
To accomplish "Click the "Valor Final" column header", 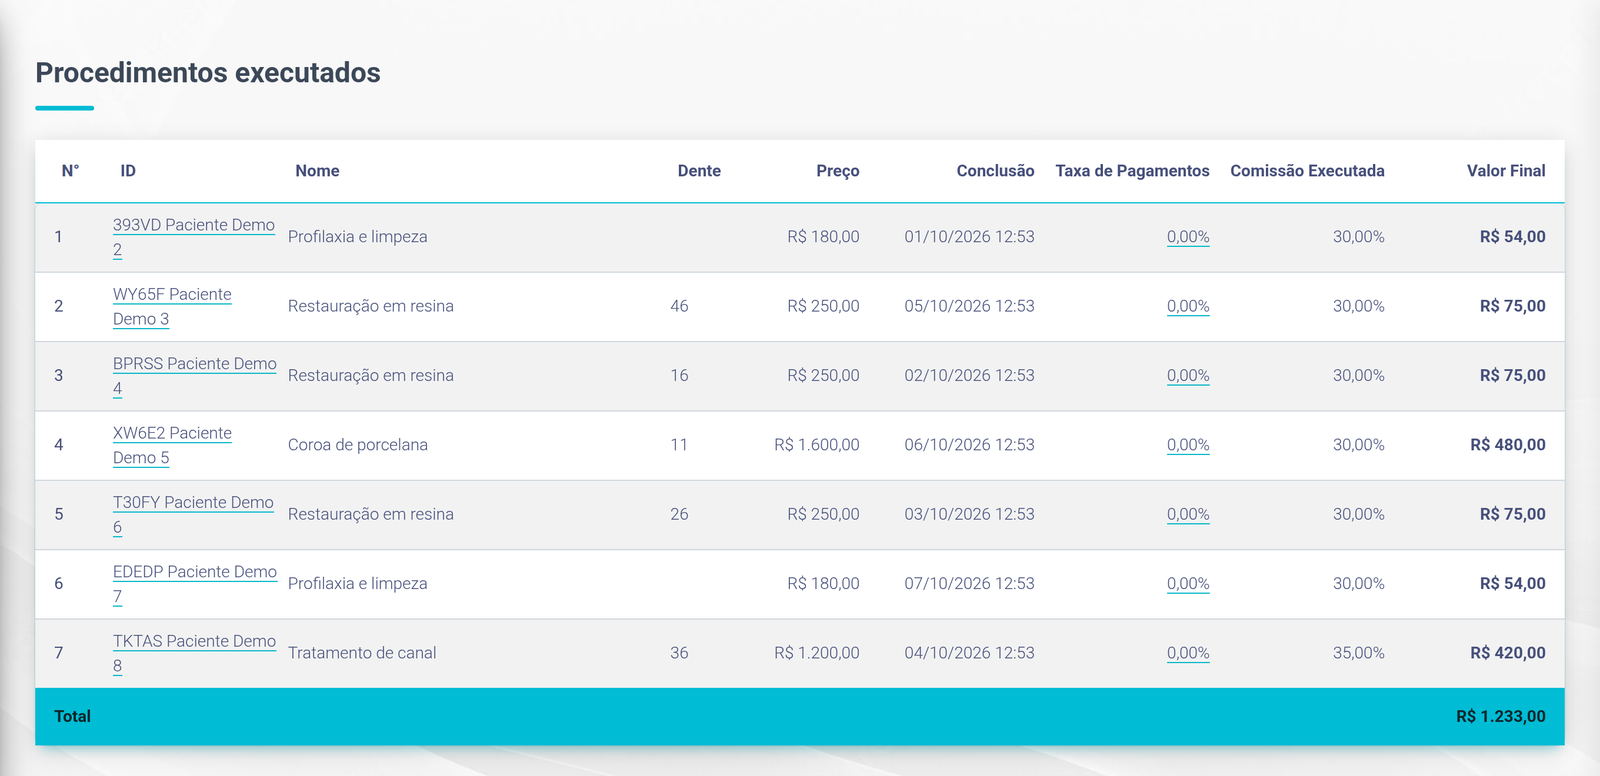I will point(1506,171).
